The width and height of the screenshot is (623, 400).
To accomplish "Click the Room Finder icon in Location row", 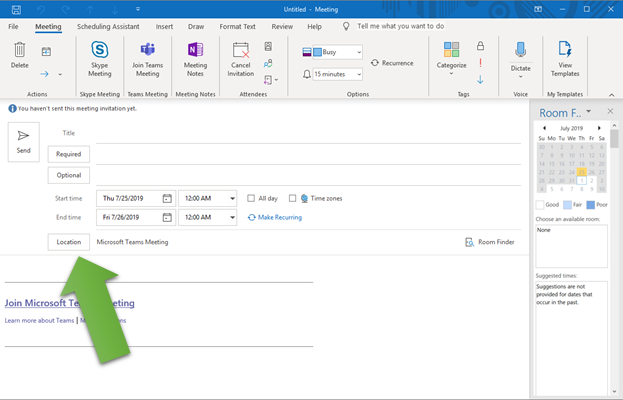I will (469, 242).
